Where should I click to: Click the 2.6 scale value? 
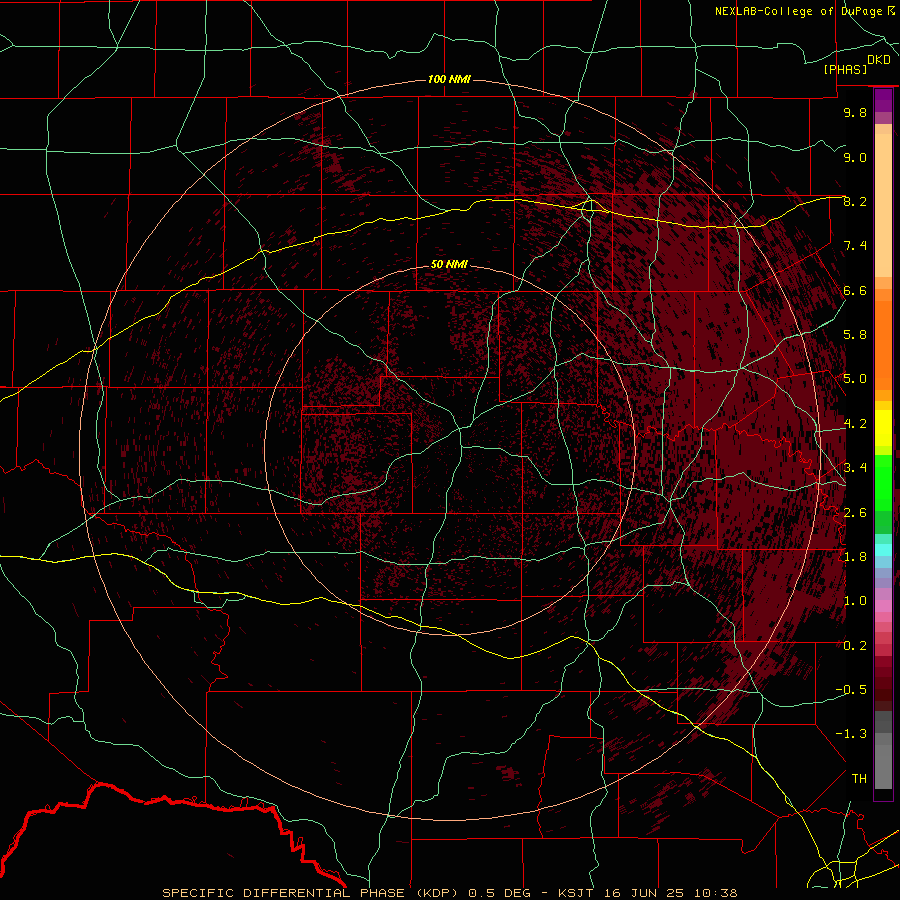coord(855,513)
